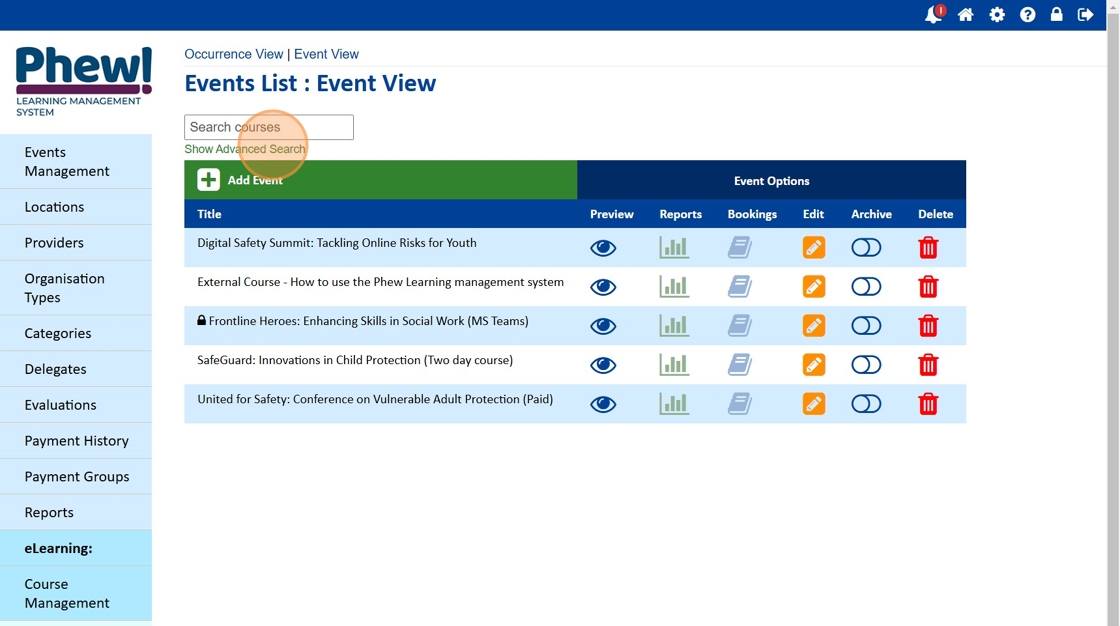Expand Show Advanced Search
The image size is (1120, 626).
[x=245, y=149]
